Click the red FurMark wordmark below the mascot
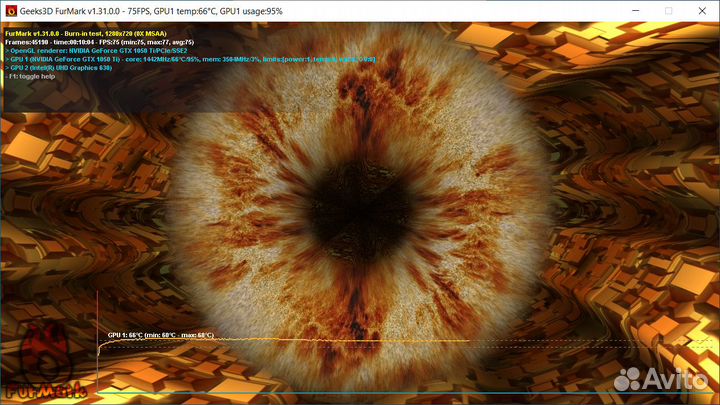The image size is (720, 405). (x=44, y=390)
